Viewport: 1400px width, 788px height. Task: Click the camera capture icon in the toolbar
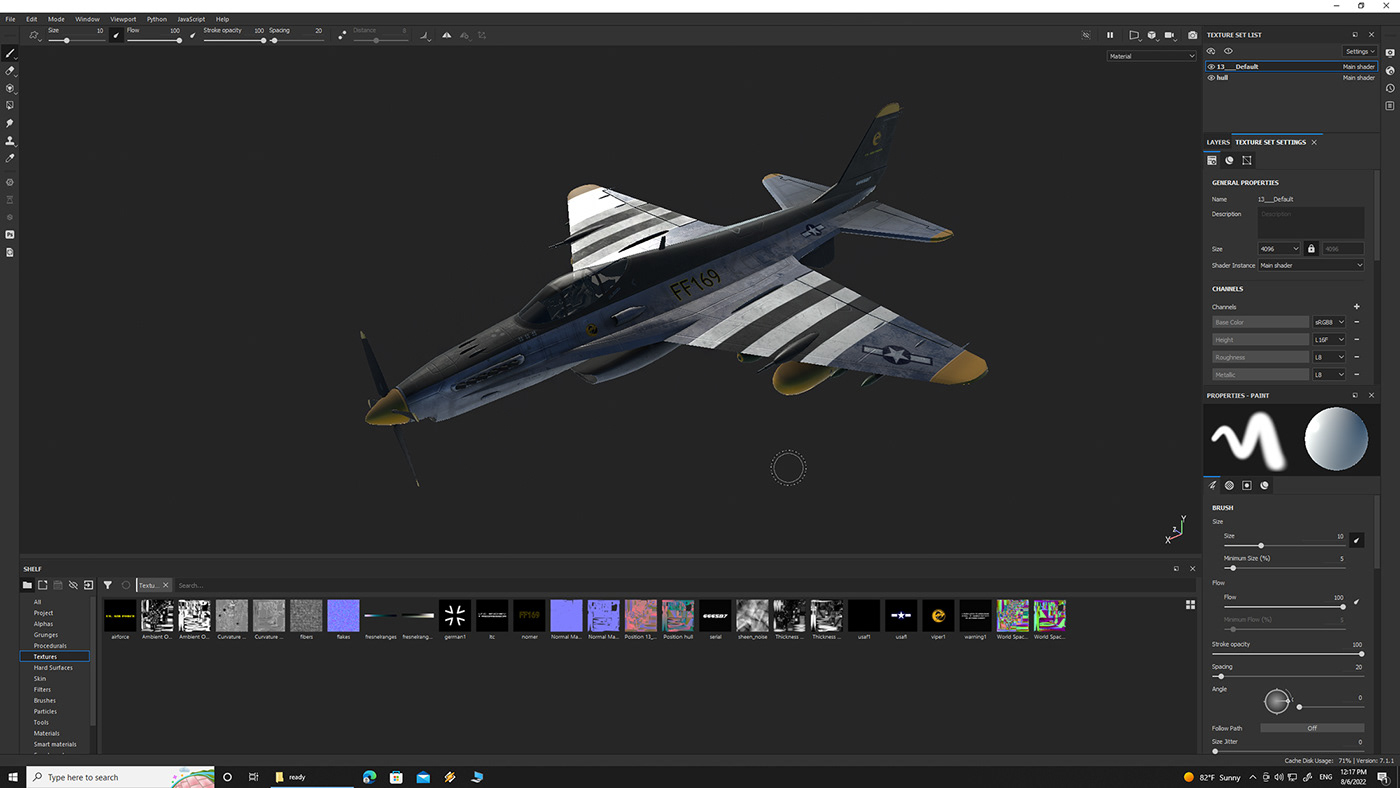[x=1192, y=34]
